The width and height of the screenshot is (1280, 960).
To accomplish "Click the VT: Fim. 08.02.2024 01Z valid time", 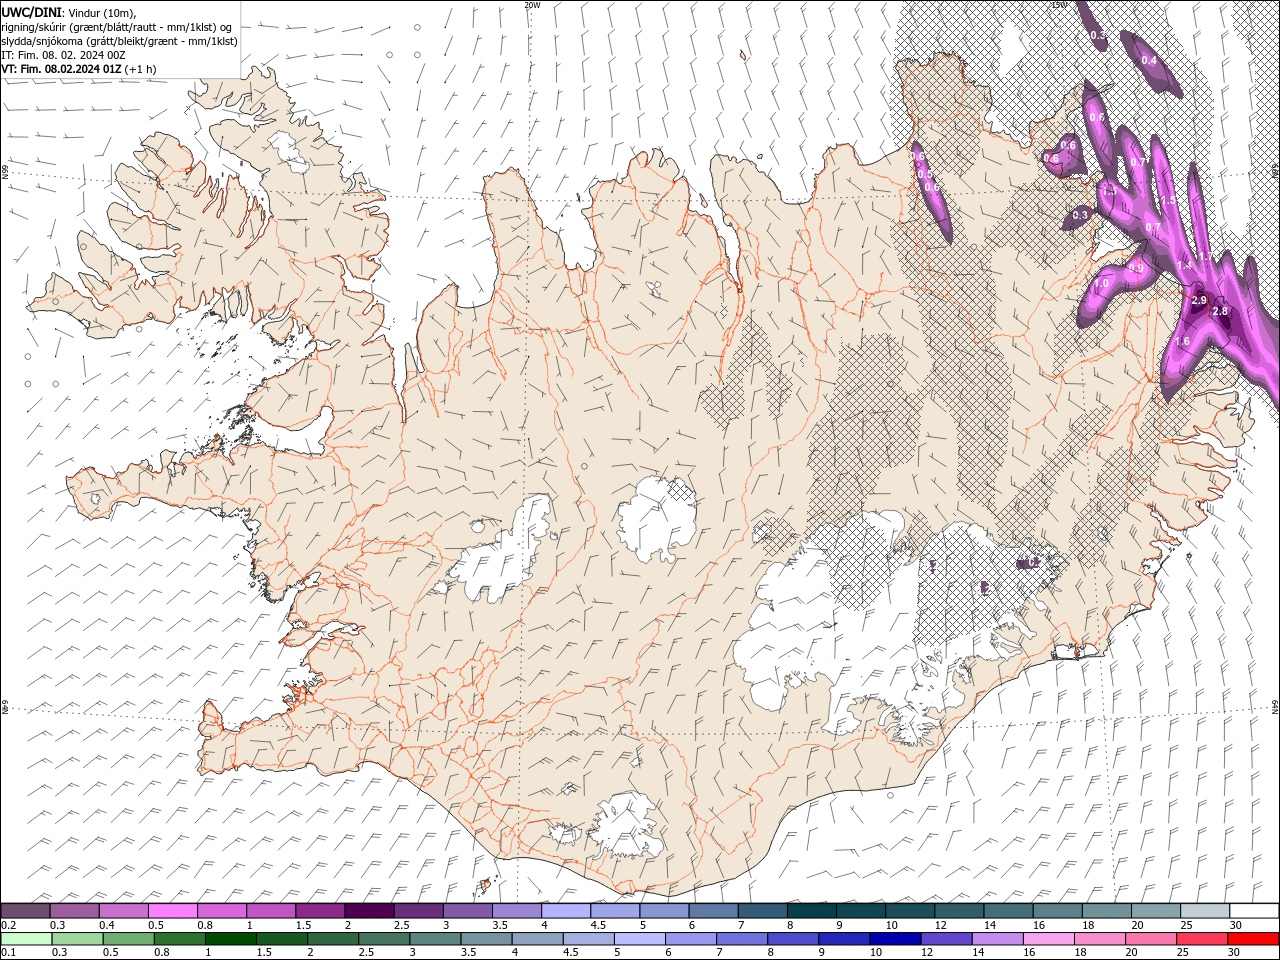I will pyautogui.click(x=62, y=69).
